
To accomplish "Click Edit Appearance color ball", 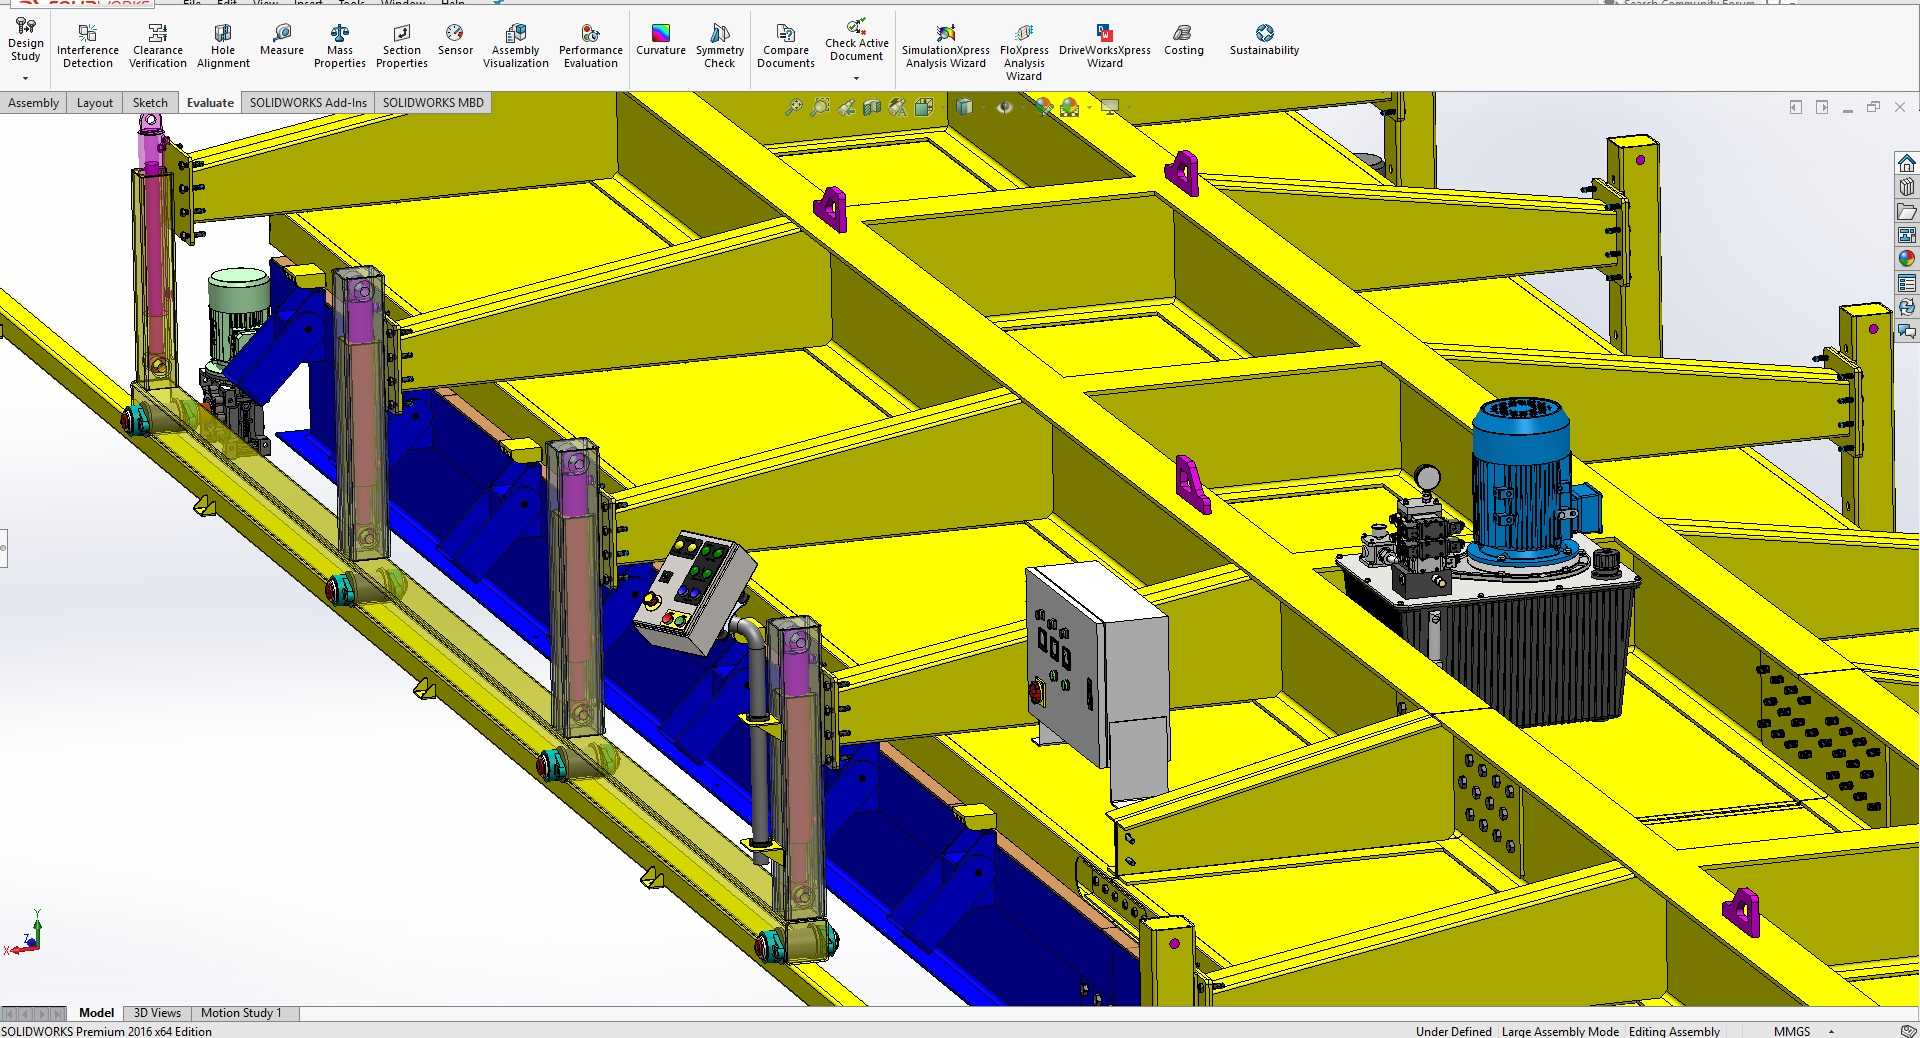I will (1043, 107).
